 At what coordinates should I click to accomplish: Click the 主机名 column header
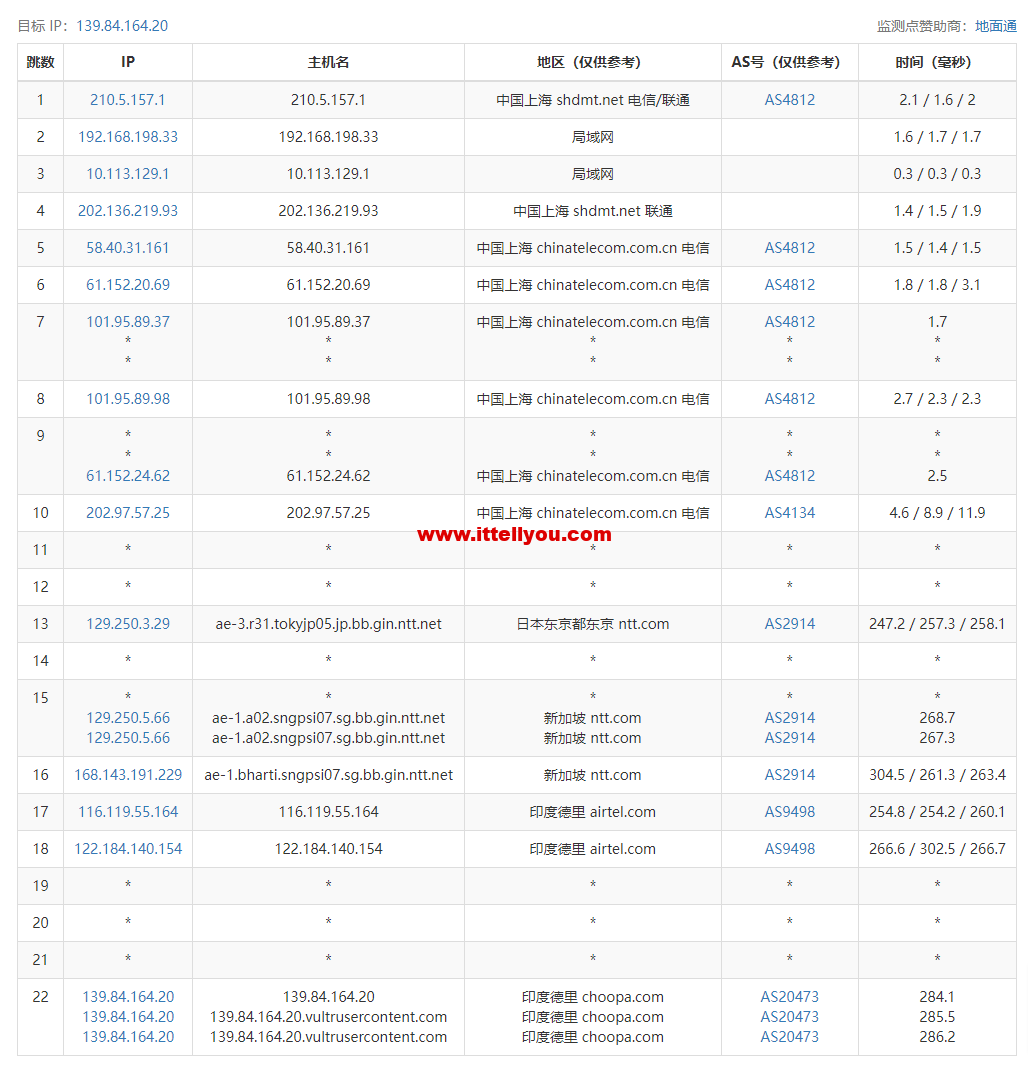point(328,62)
